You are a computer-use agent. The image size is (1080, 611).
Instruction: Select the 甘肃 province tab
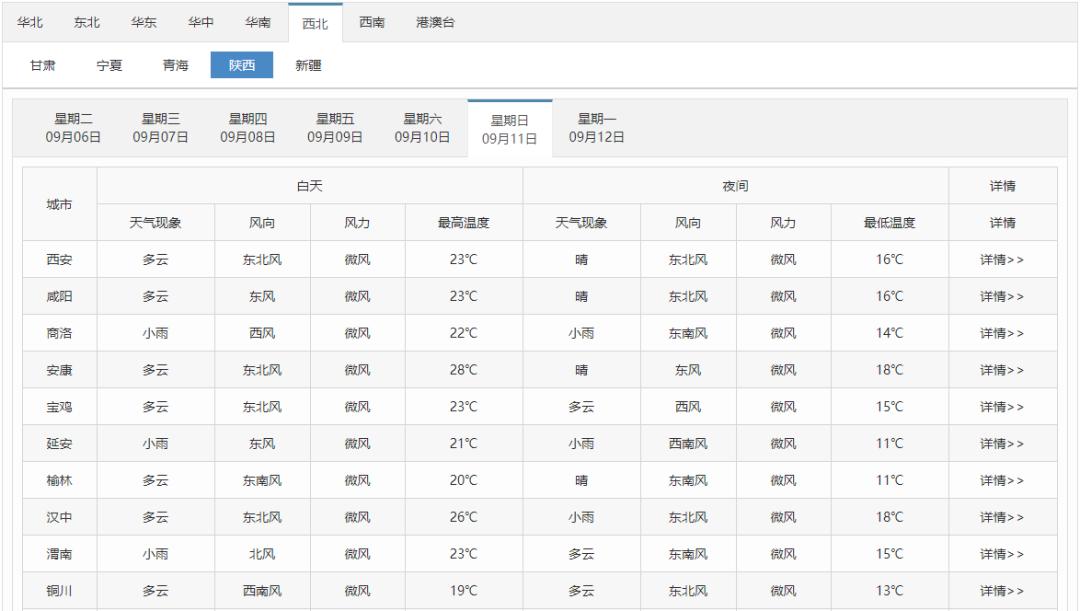[x=42, y=66]
